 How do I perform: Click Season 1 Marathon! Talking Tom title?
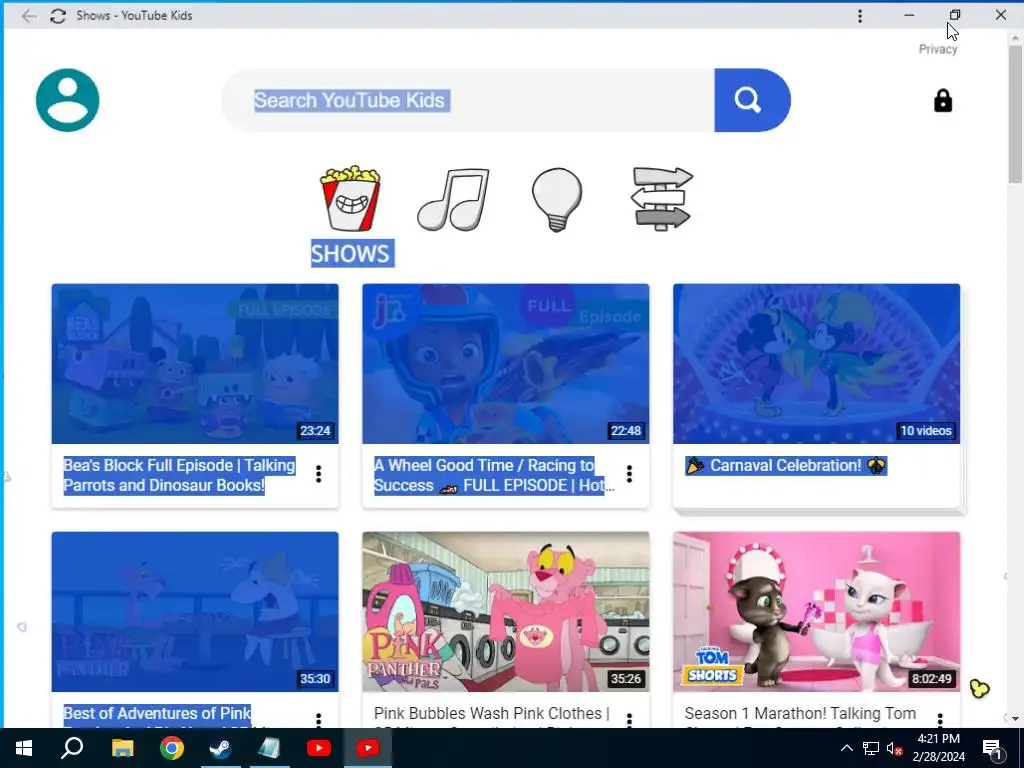[801, 714]
